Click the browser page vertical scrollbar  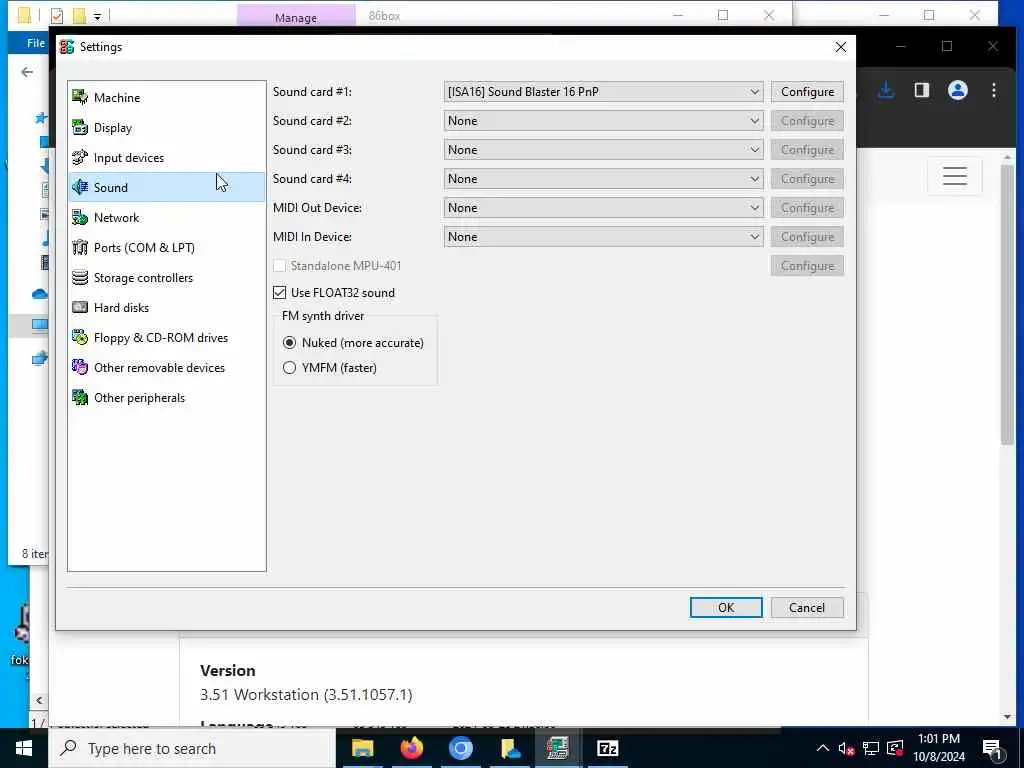(x=1007, y=304)
